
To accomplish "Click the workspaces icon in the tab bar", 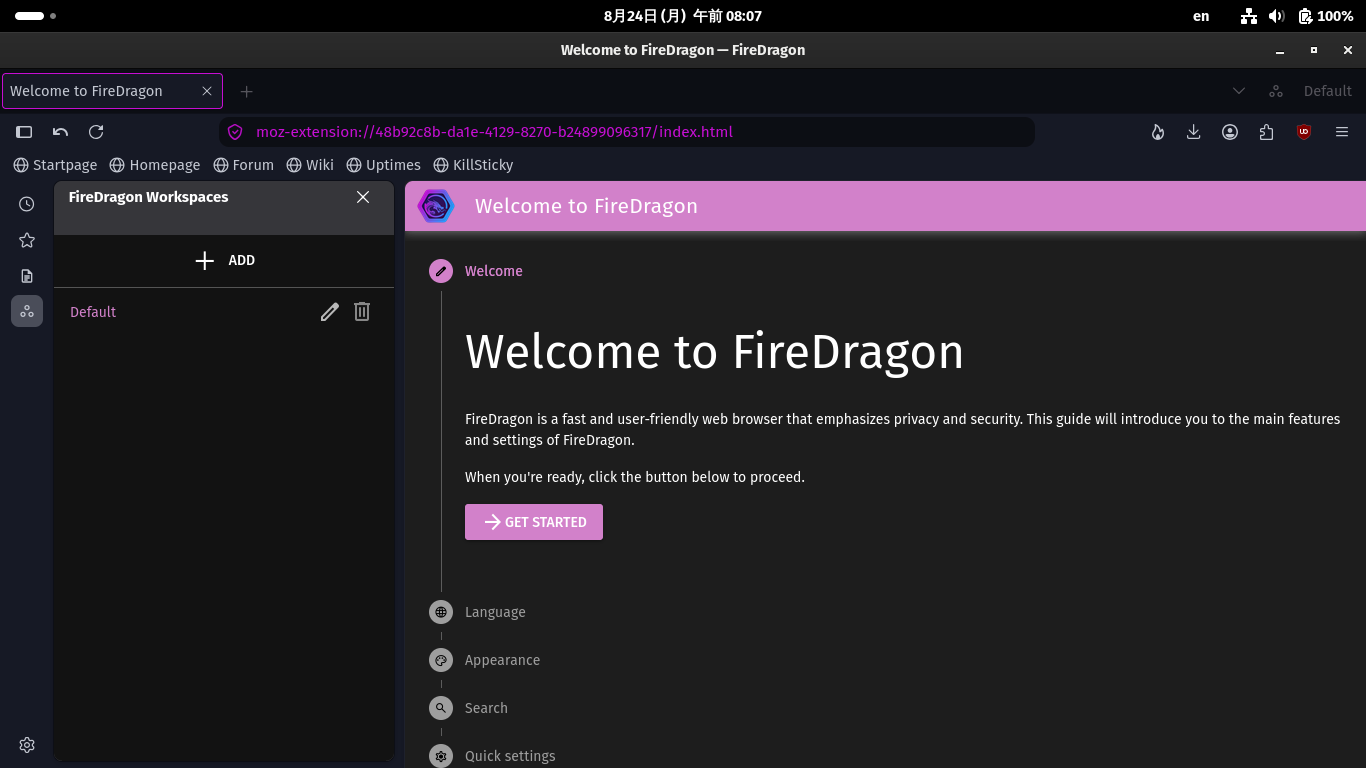I will coord(1276,91).
